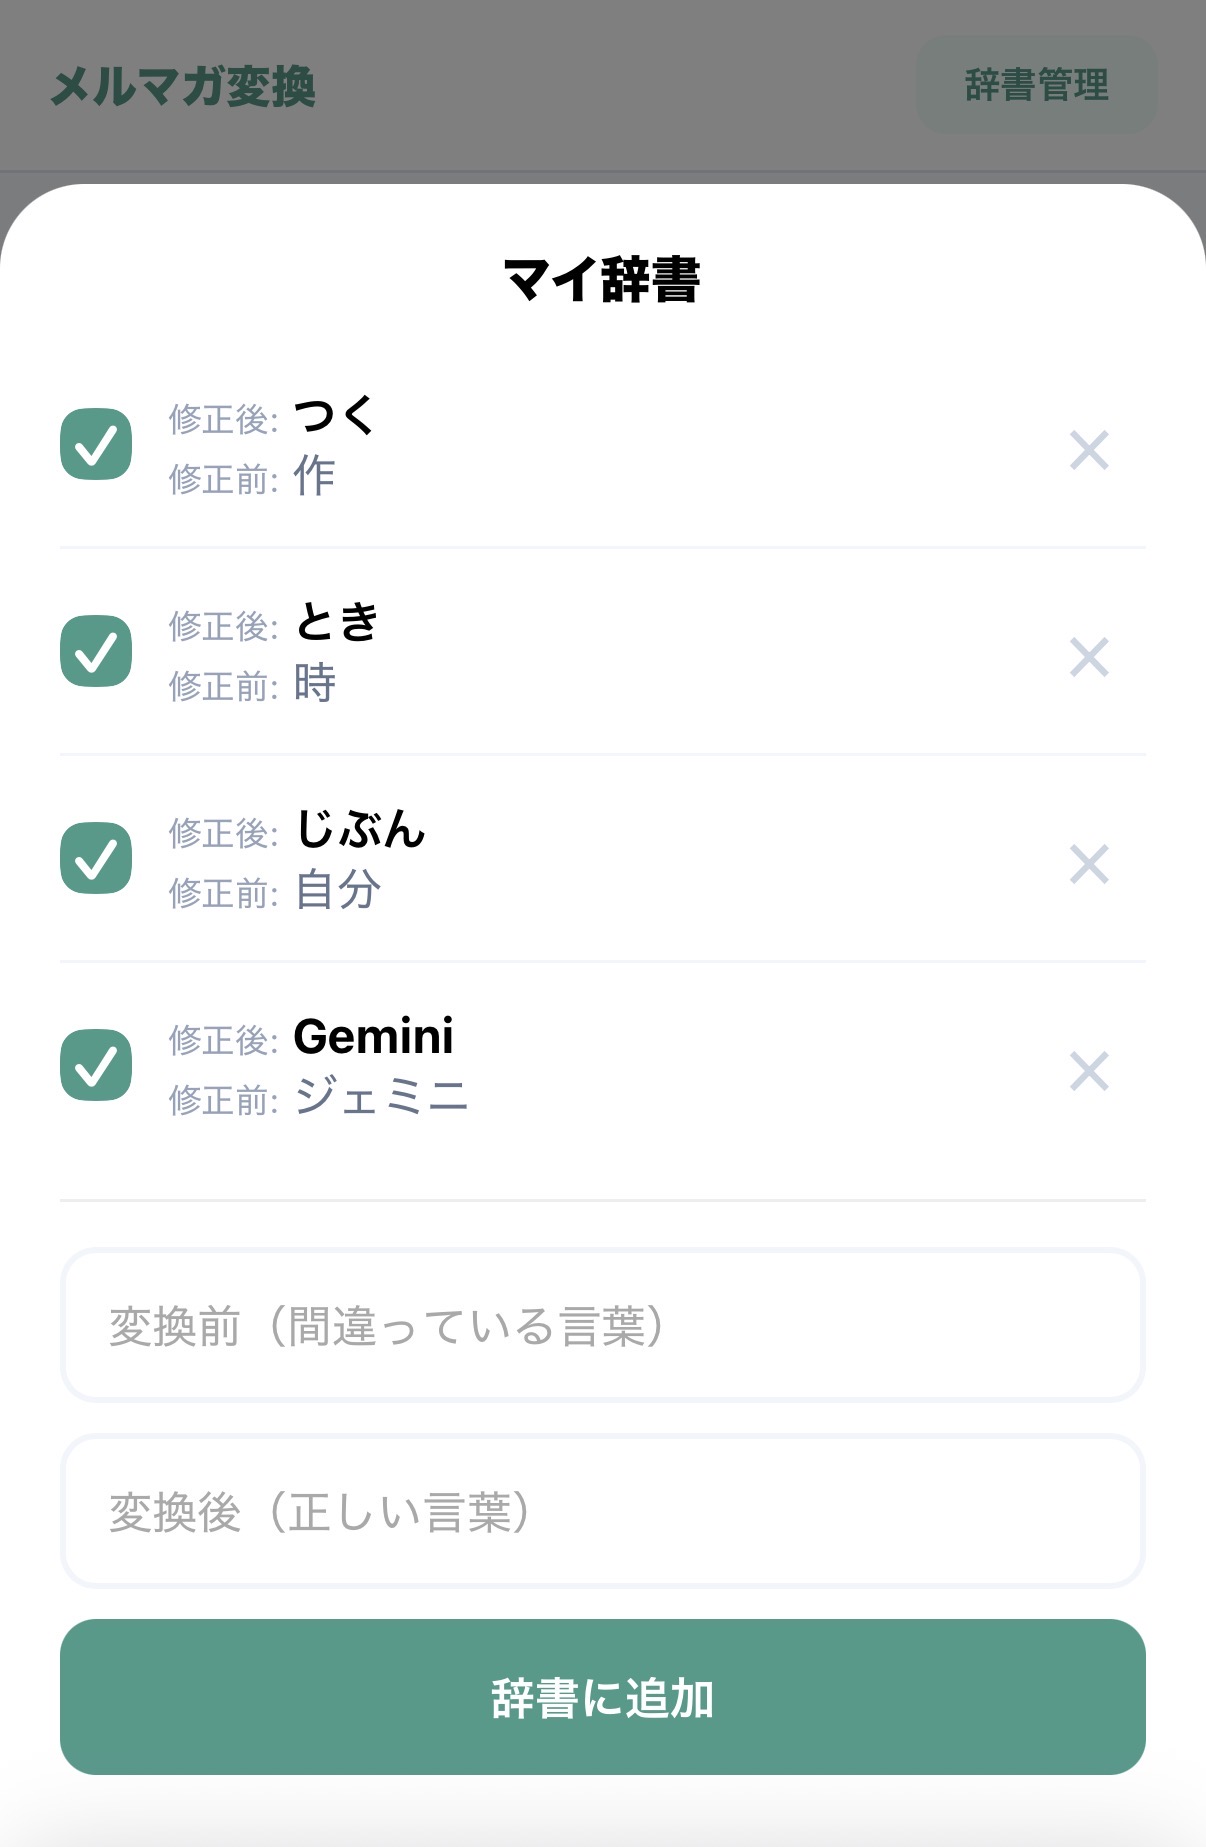1206x1847 pixels.
Task: Select the corrected word つく
Action: [334, 416]
